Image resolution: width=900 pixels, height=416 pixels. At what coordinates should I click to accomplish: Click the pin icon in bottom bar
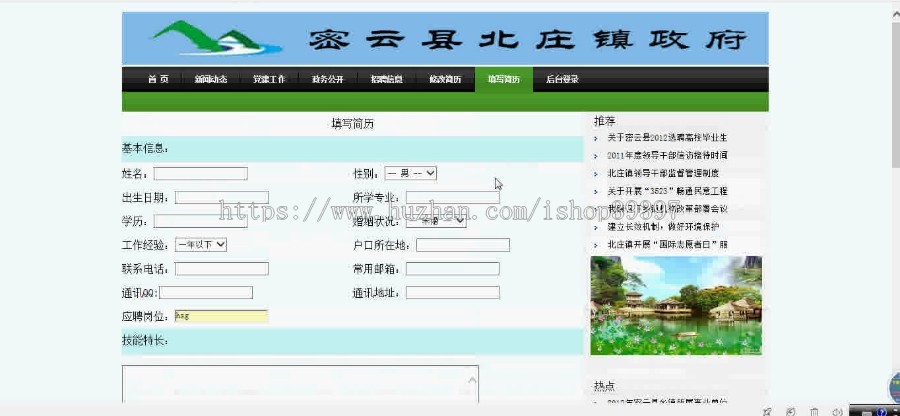pos(767,411)
